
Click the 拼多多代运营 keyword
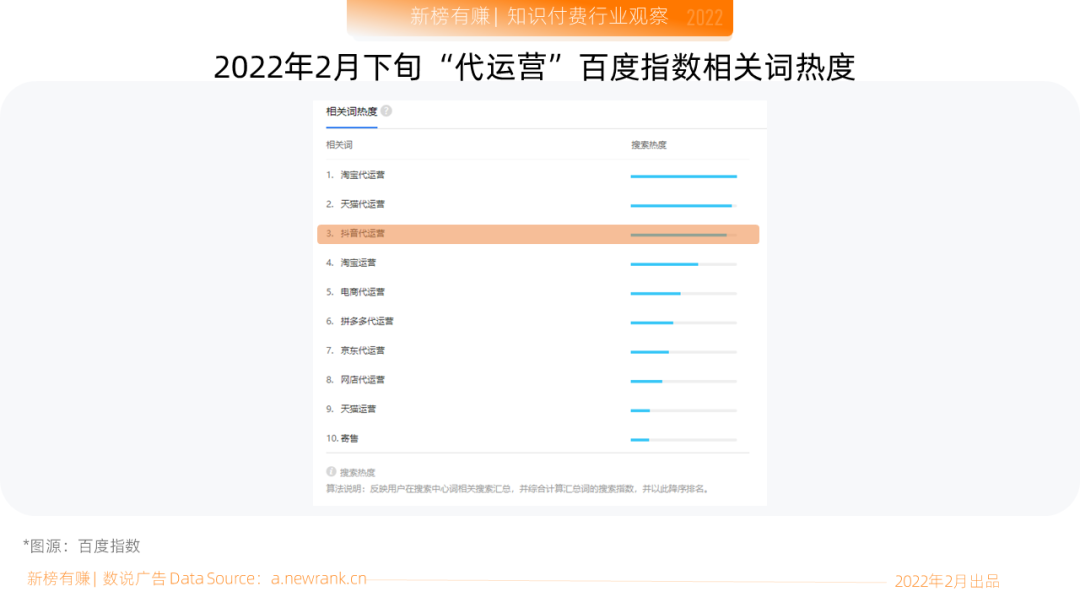coord(366,321)
